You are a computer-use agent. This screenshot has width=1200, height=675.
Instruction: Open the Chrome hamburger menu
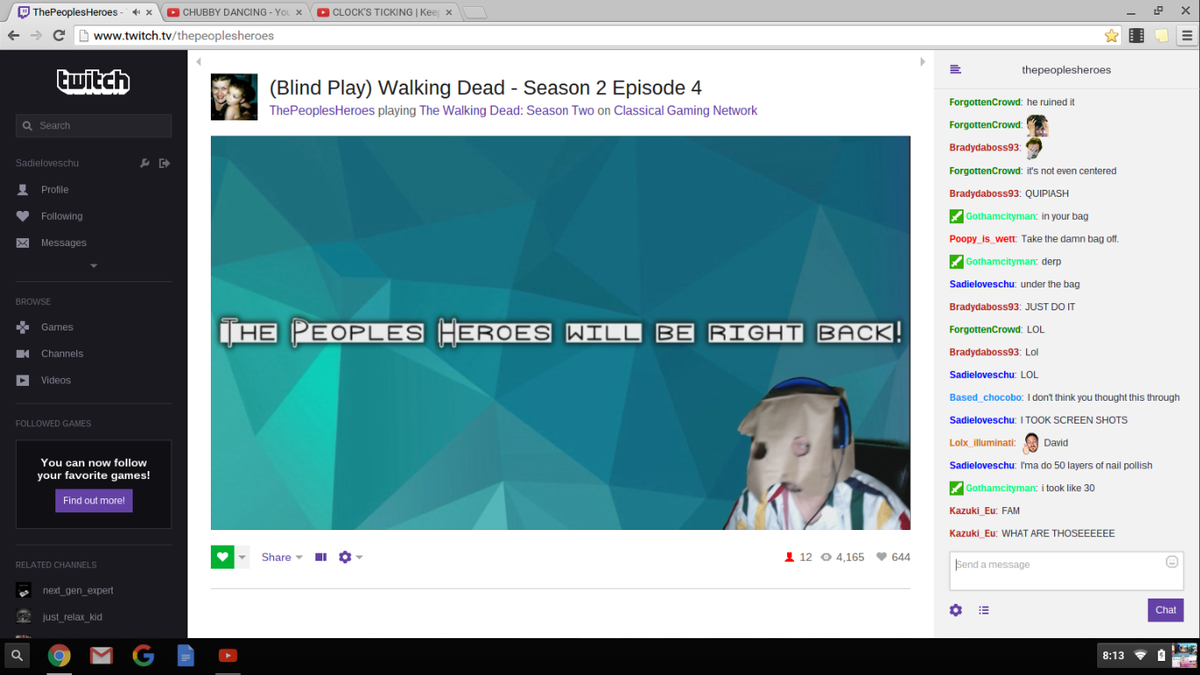pos(1185,35)
